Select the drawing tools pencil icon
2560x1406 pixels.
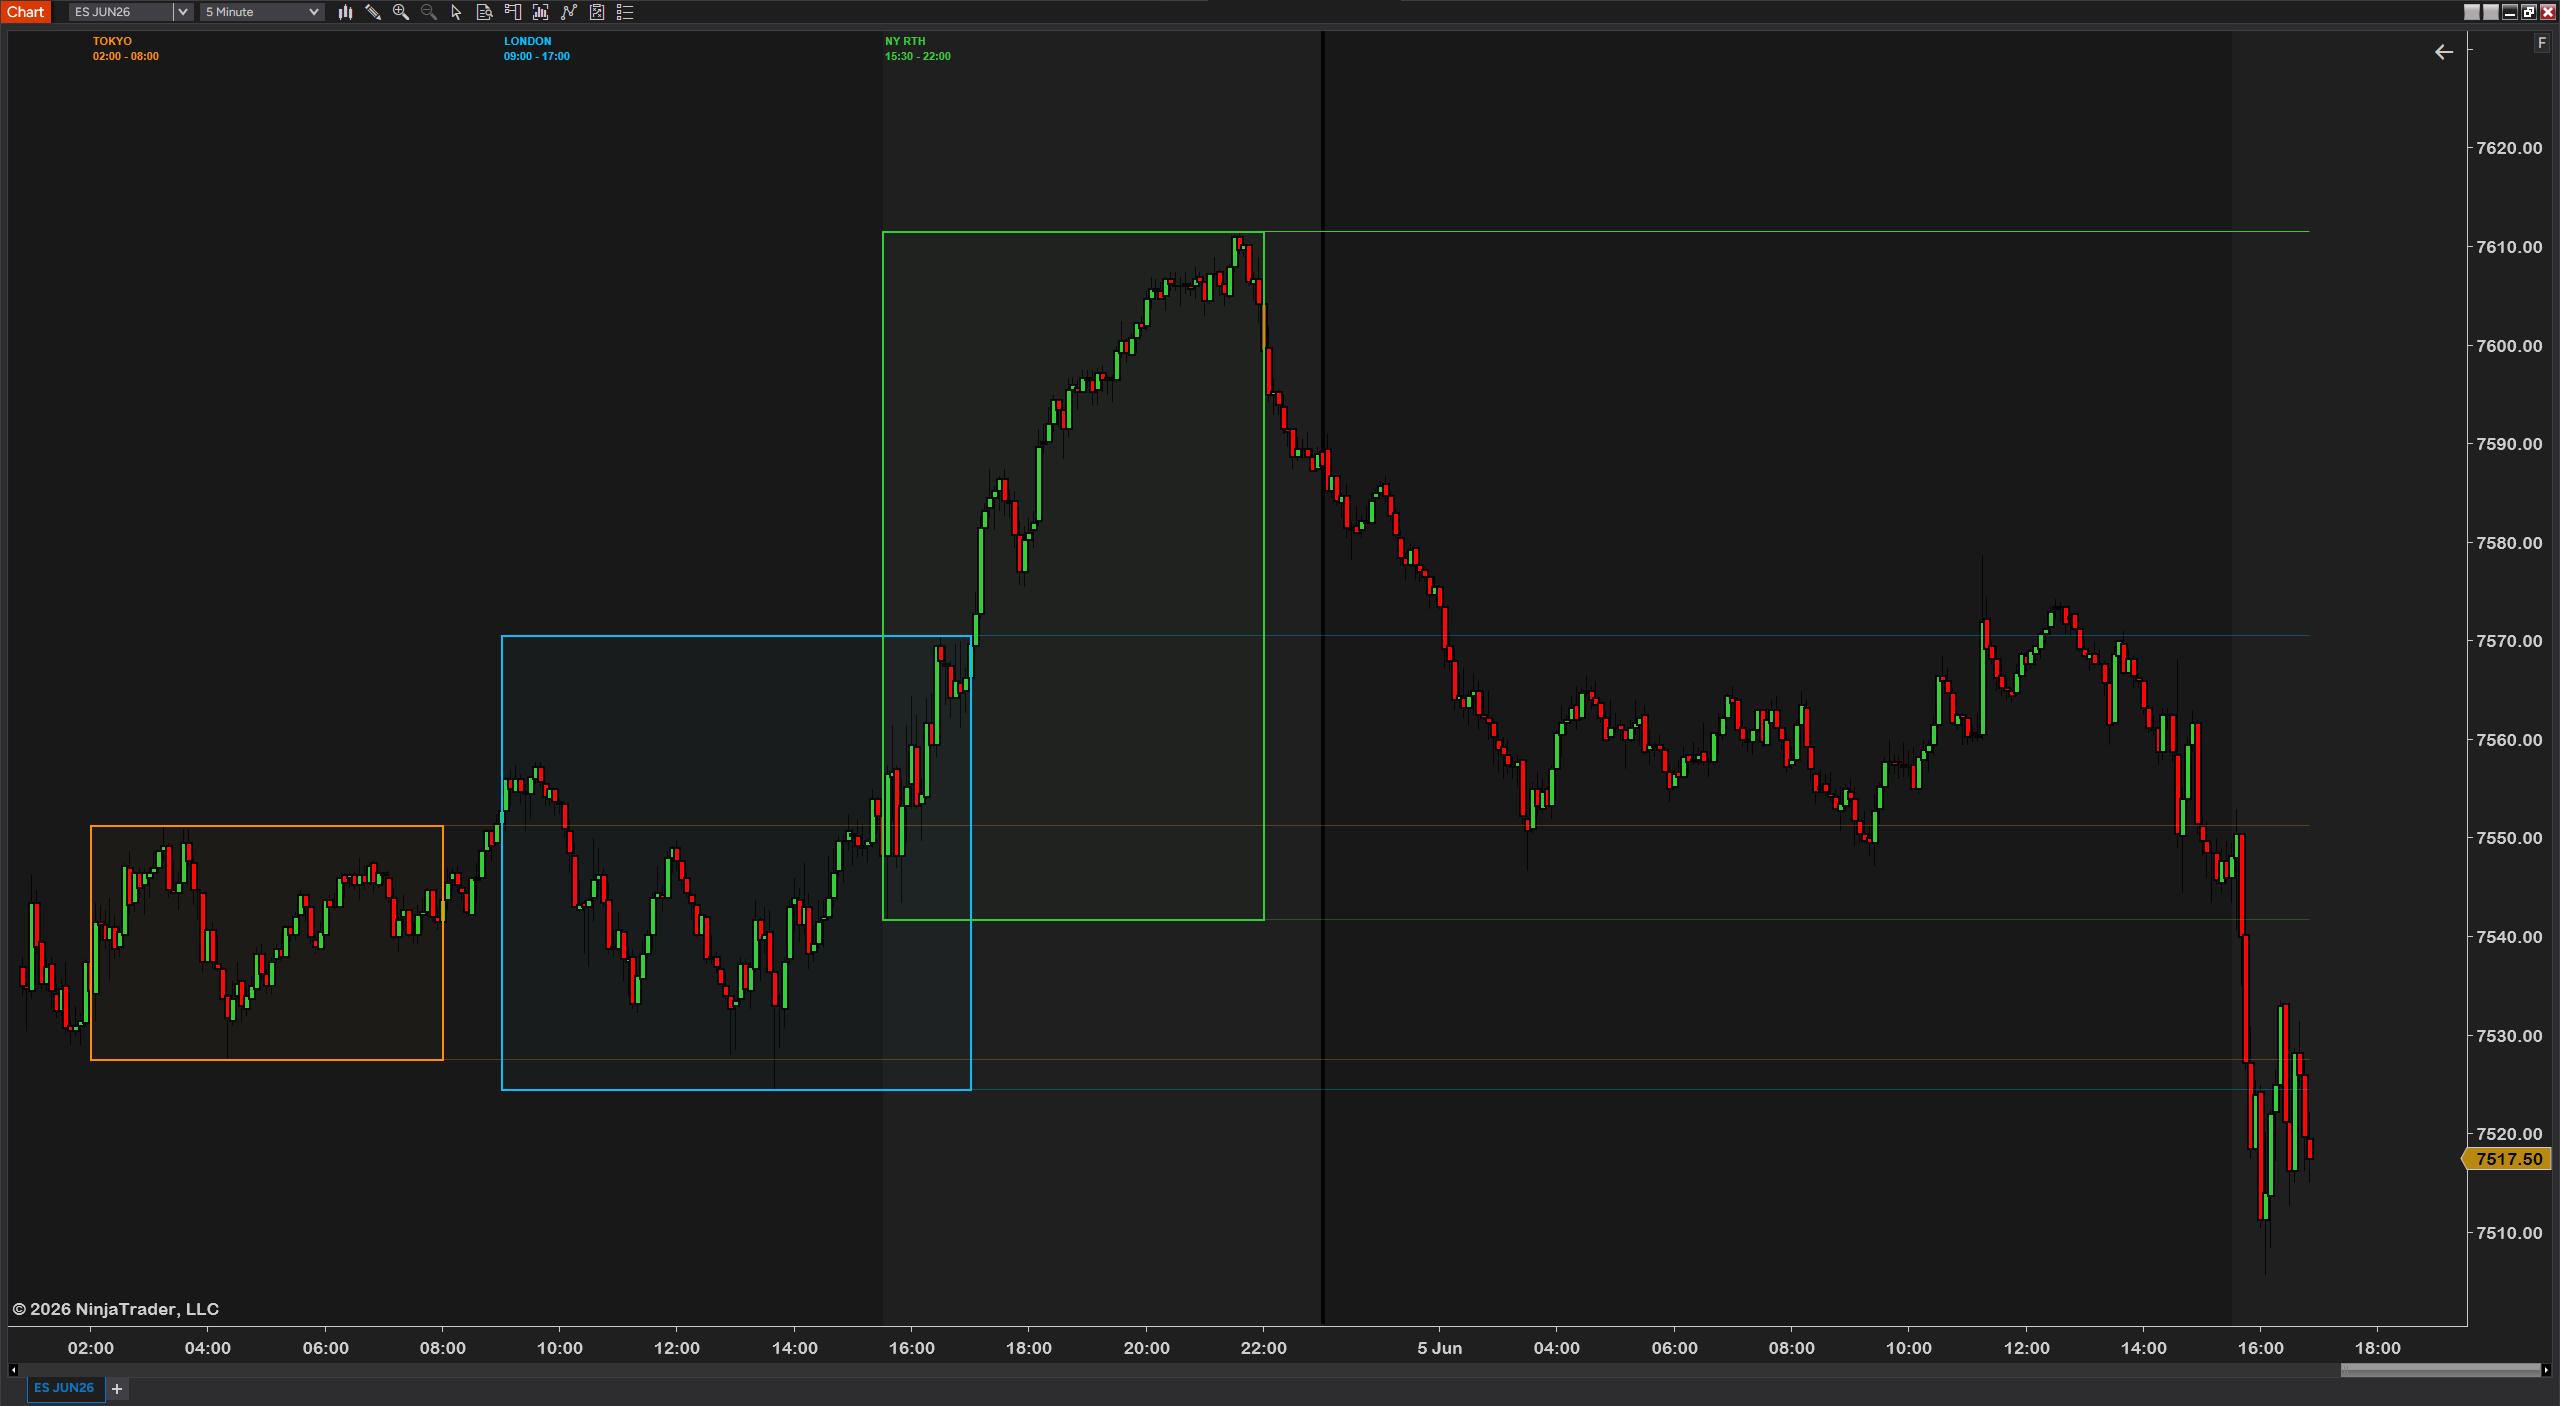(373, 12)
